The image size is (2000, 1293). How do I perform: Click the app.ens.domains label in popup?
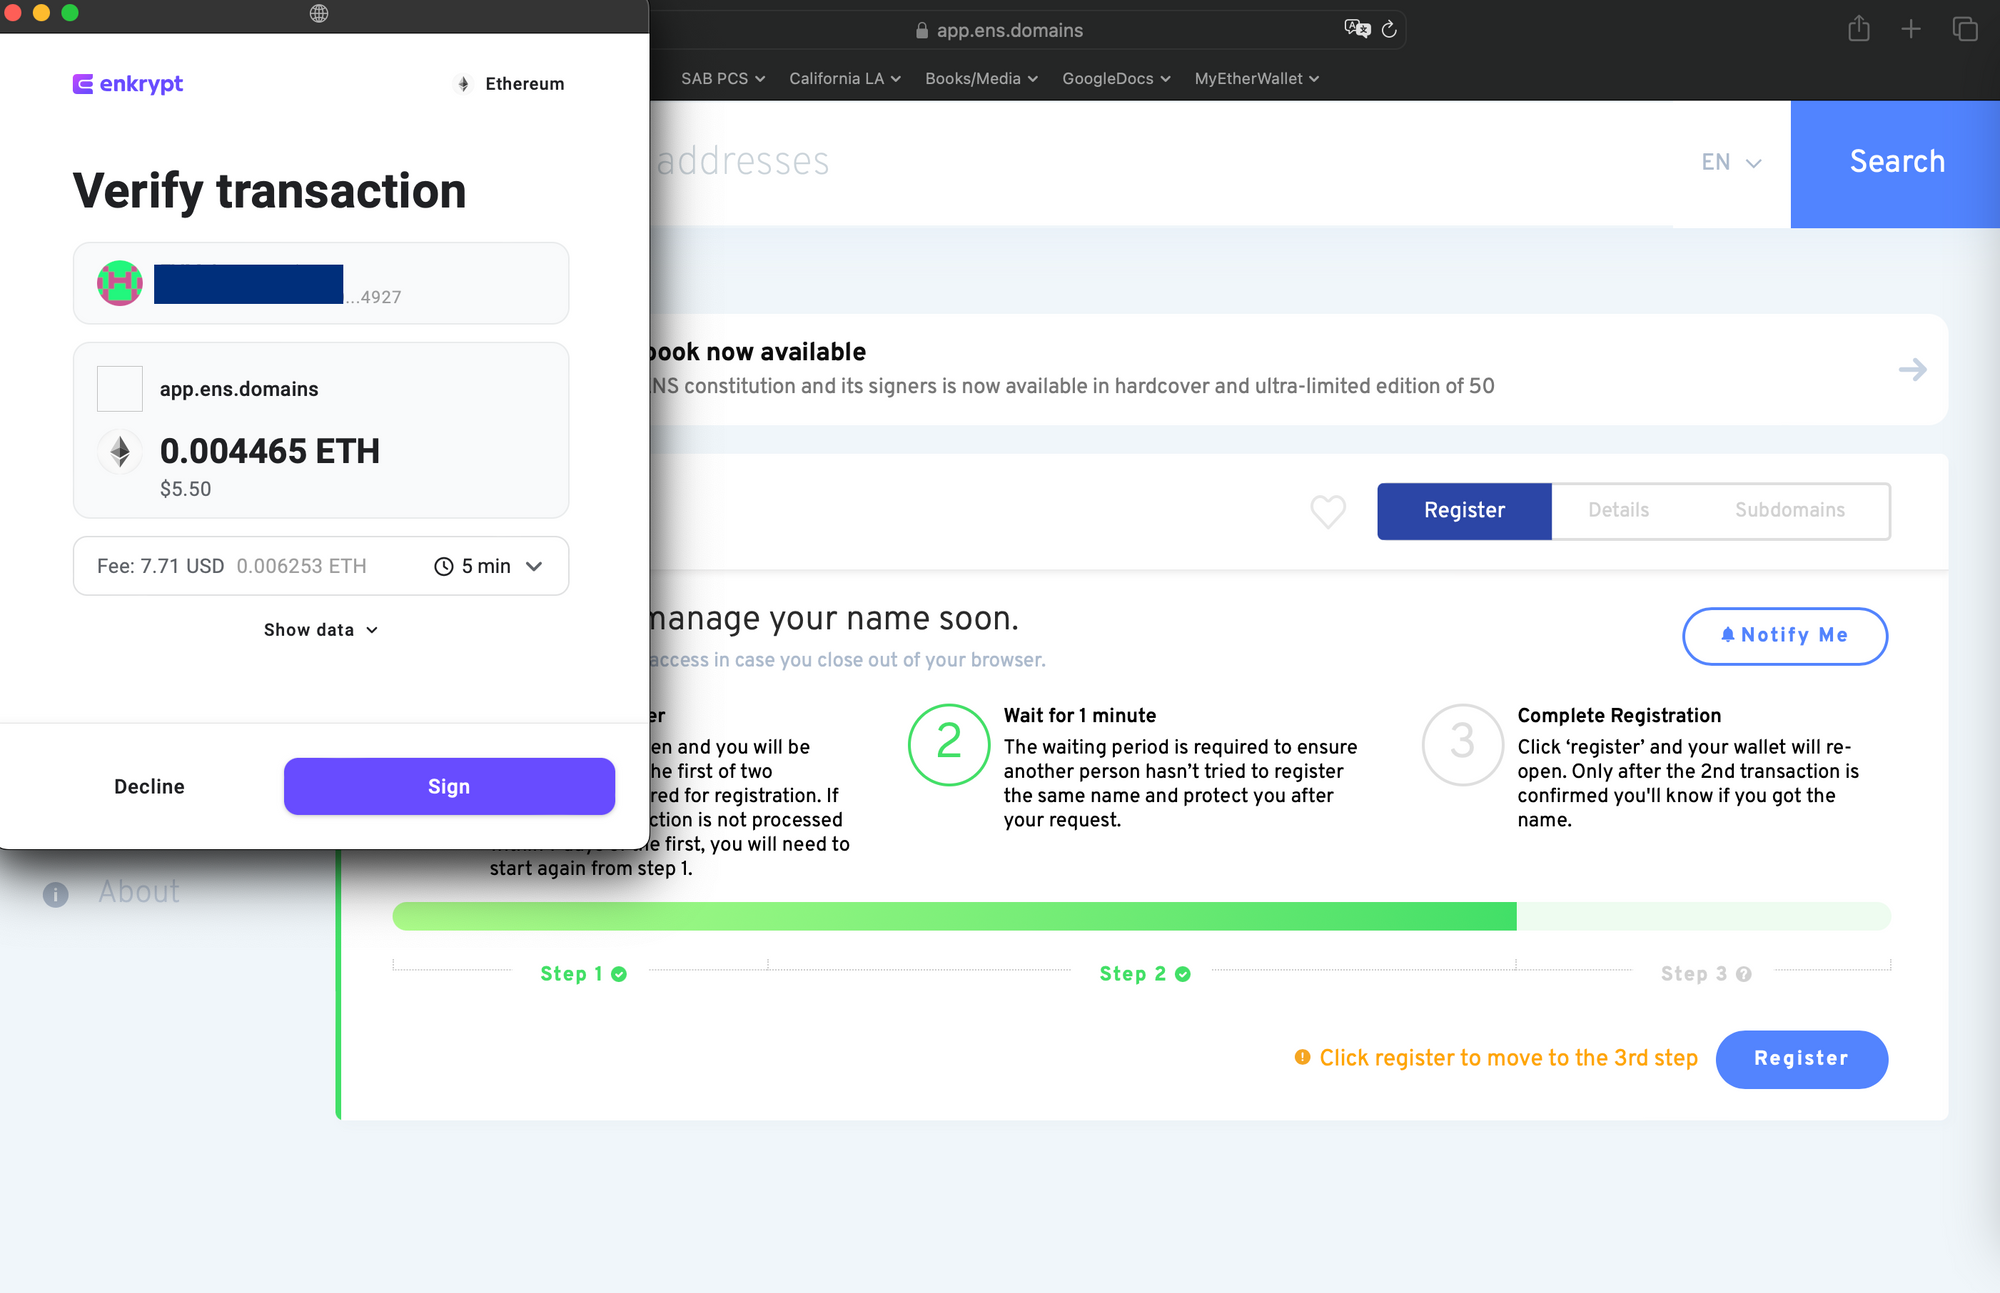point(239,389)
